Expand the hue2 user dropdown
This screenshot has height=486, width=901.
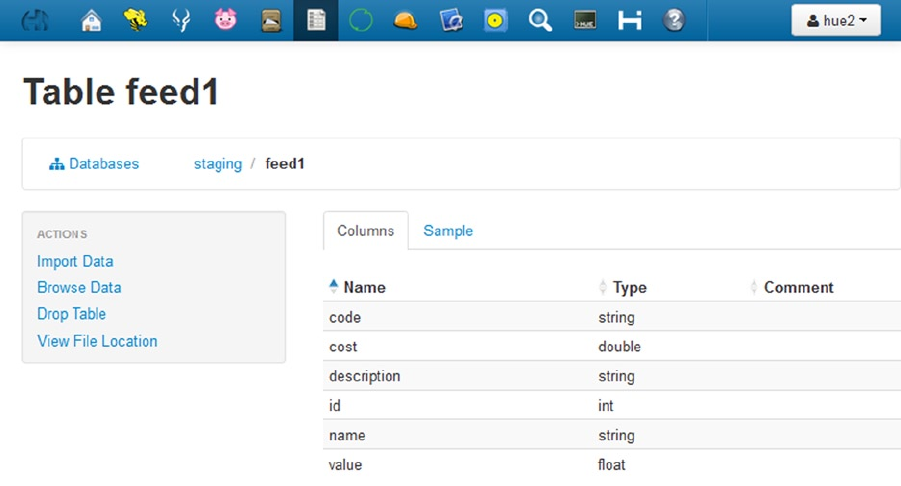coord(836,20)
